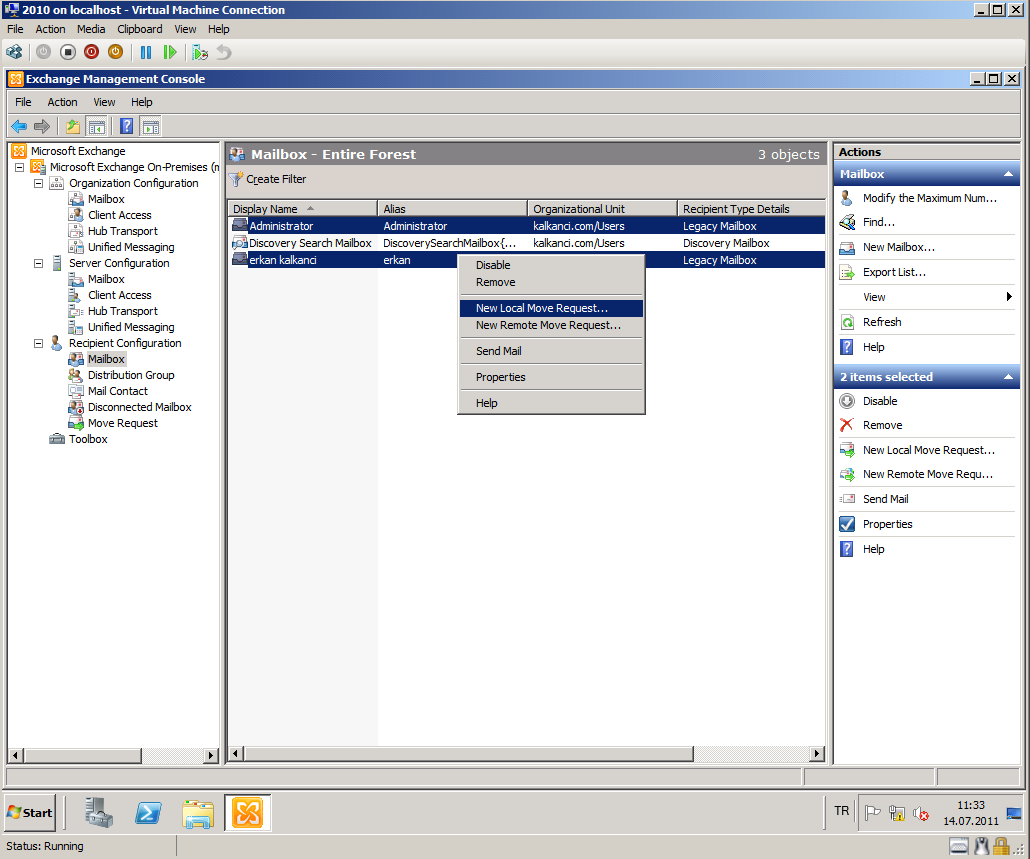The height and width of the screenshot is (859, 1030).
Task: Click the VM Turn Off stop icon
Action: point(68,52)
